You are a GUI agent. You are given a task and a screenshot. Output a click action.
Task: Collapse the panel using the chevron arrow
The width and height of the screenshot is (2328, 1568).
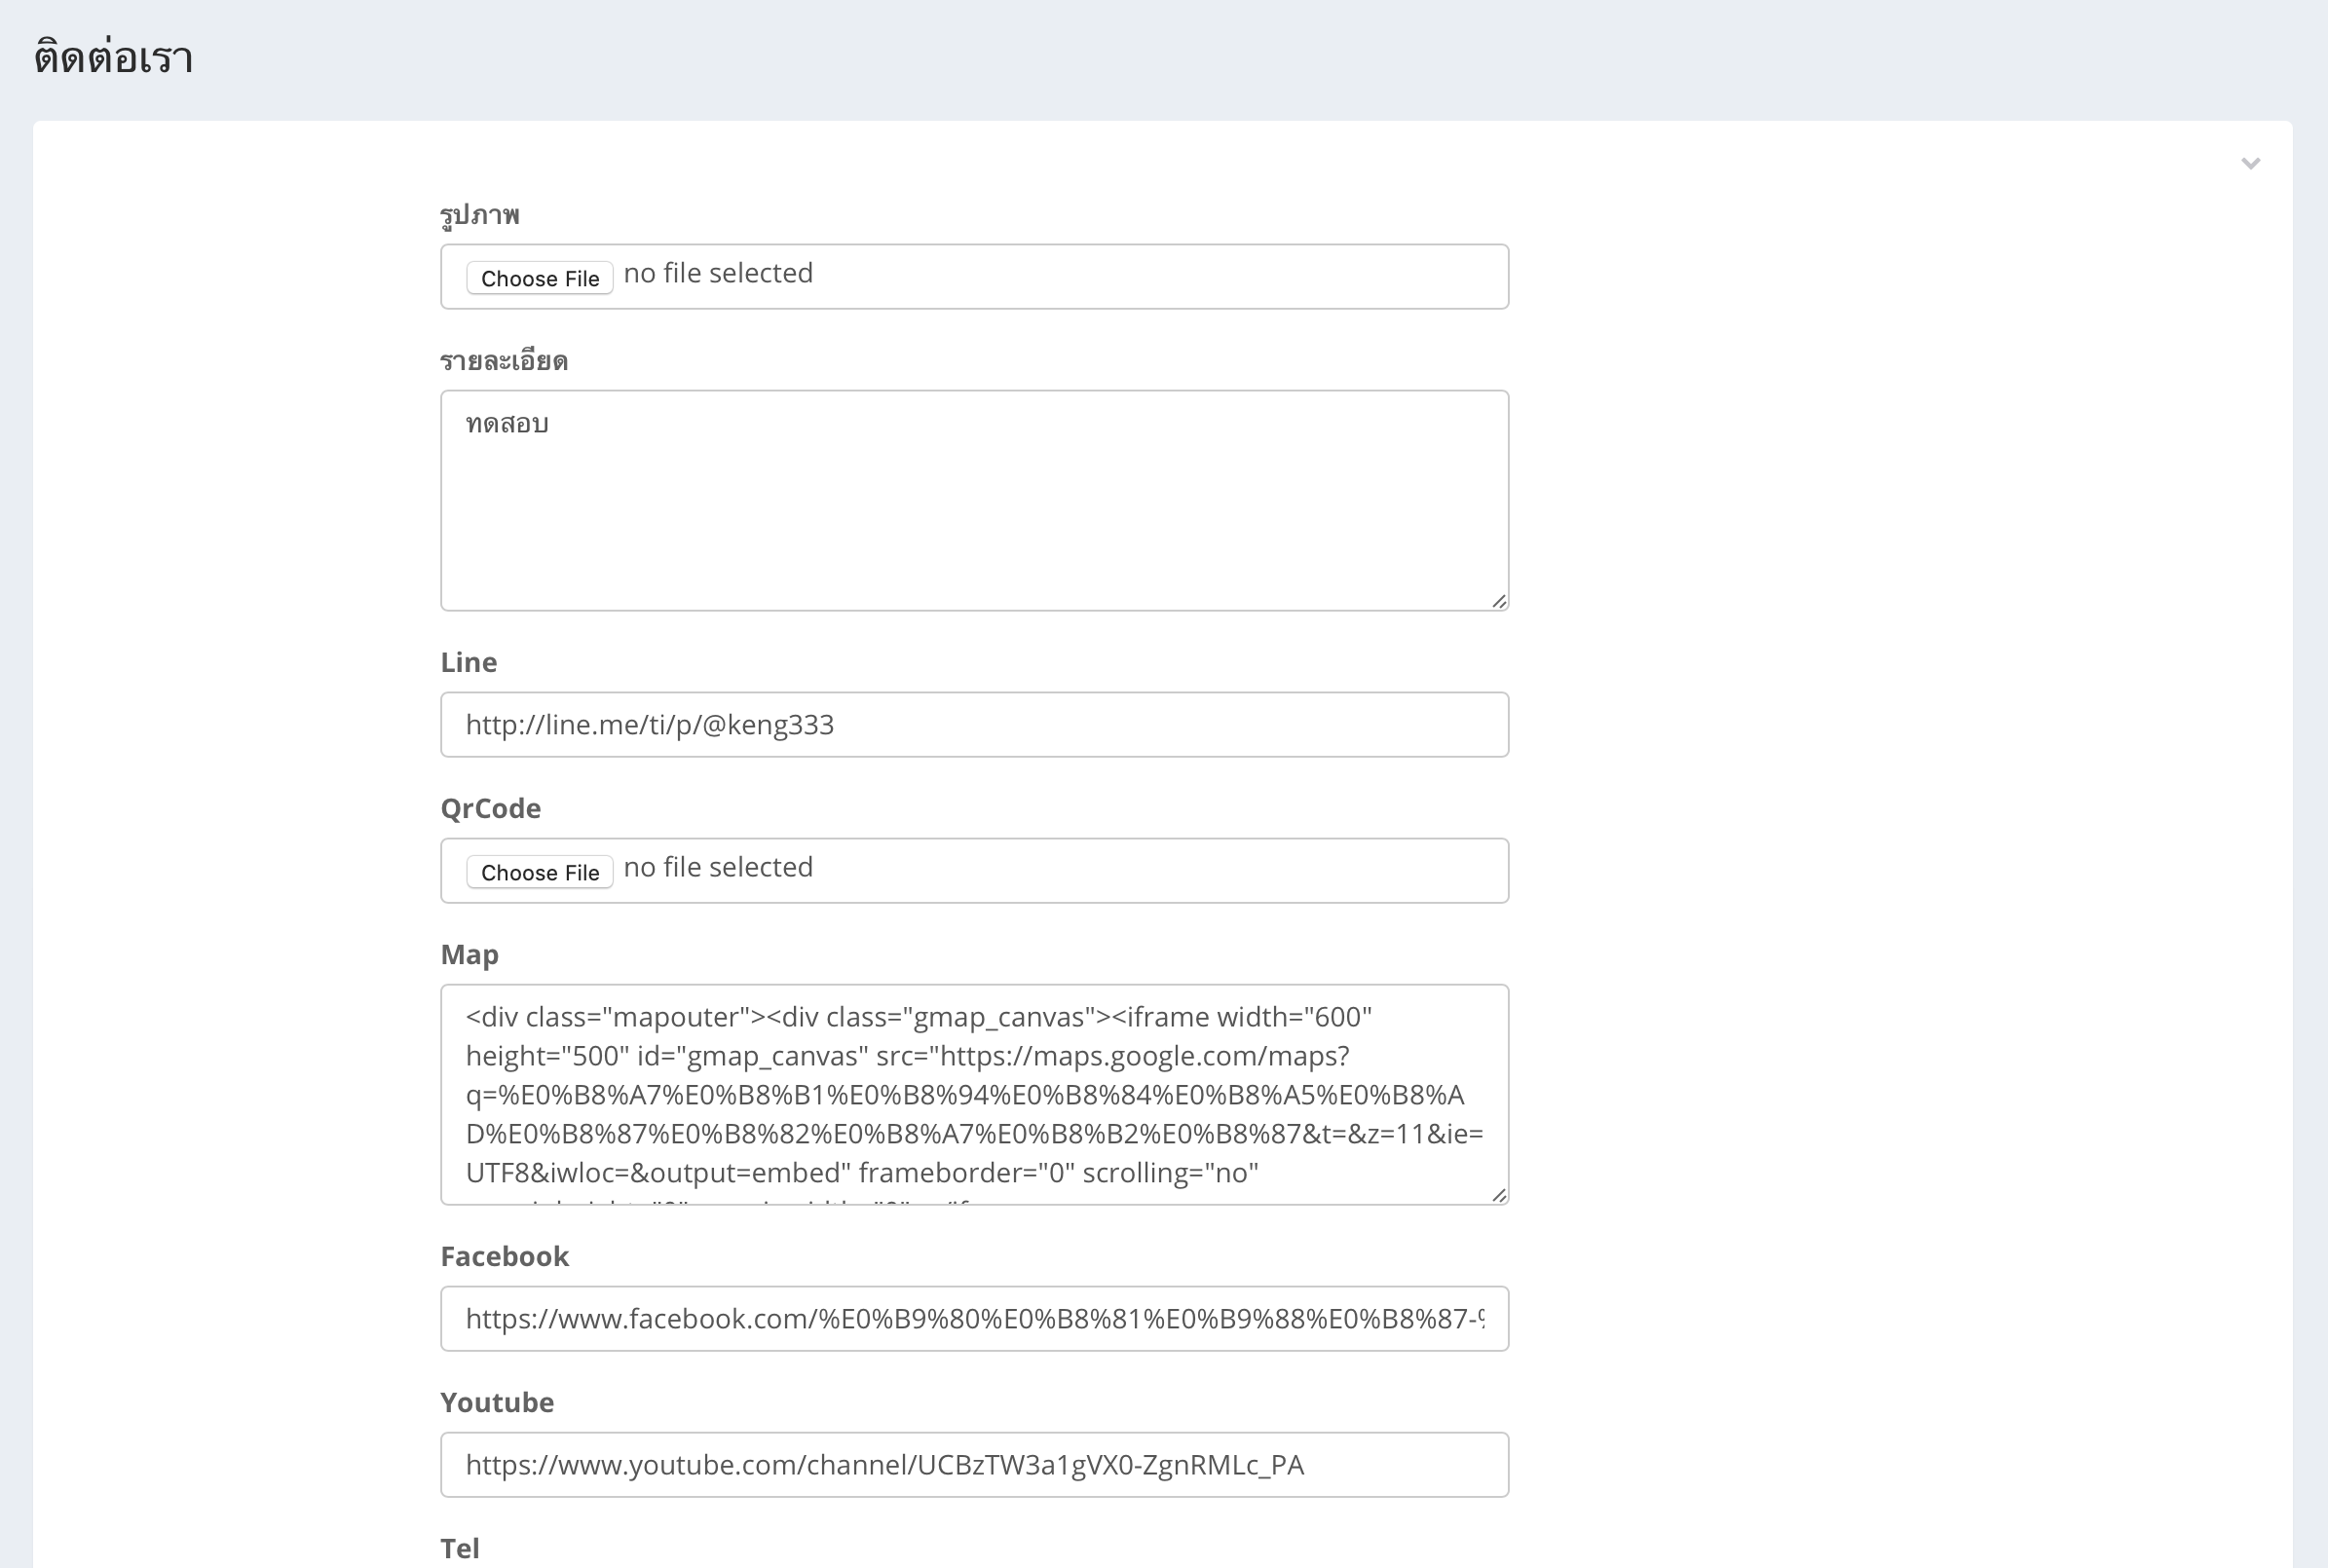pos(2250,163)
